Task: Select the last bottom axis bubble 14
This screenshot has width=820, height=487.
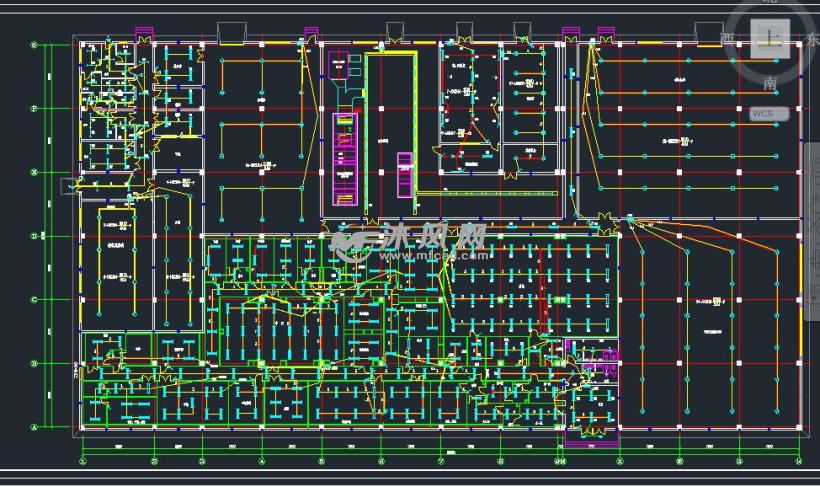Action: coord(799,461)
